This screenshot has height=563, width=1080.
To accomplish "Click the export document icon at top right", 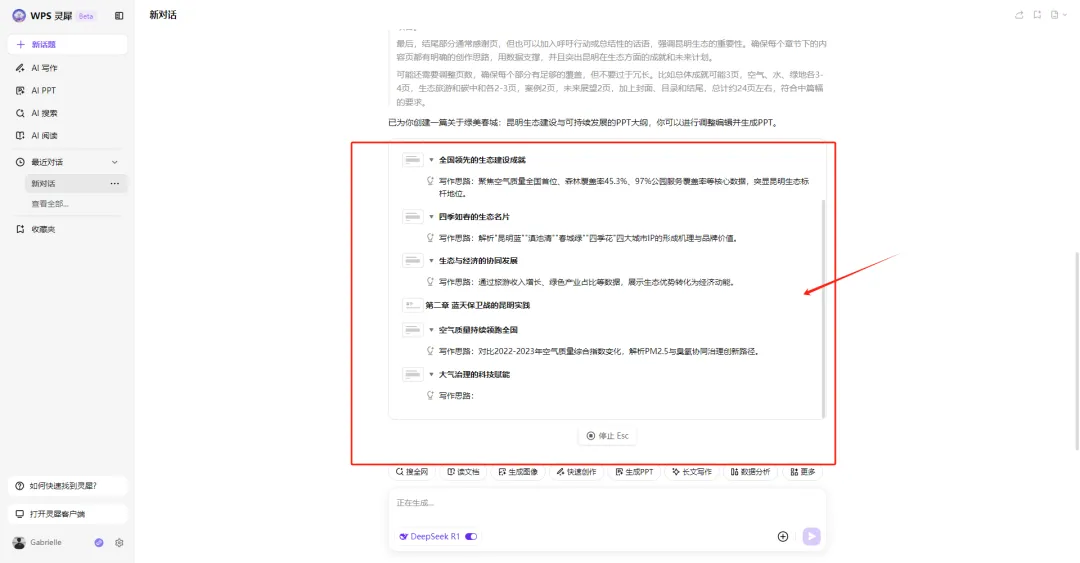I will [x=1054, y=14].
